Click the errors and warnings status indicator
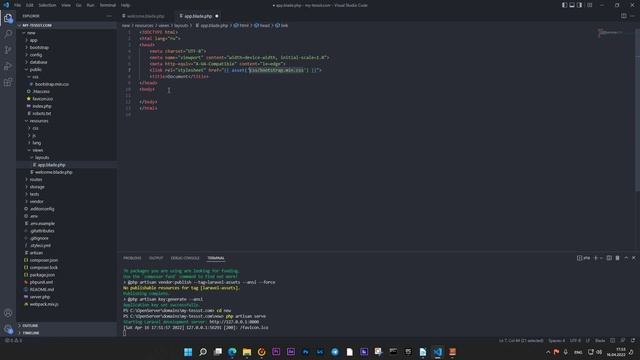640x360 pixels. [x=13, y=340]
